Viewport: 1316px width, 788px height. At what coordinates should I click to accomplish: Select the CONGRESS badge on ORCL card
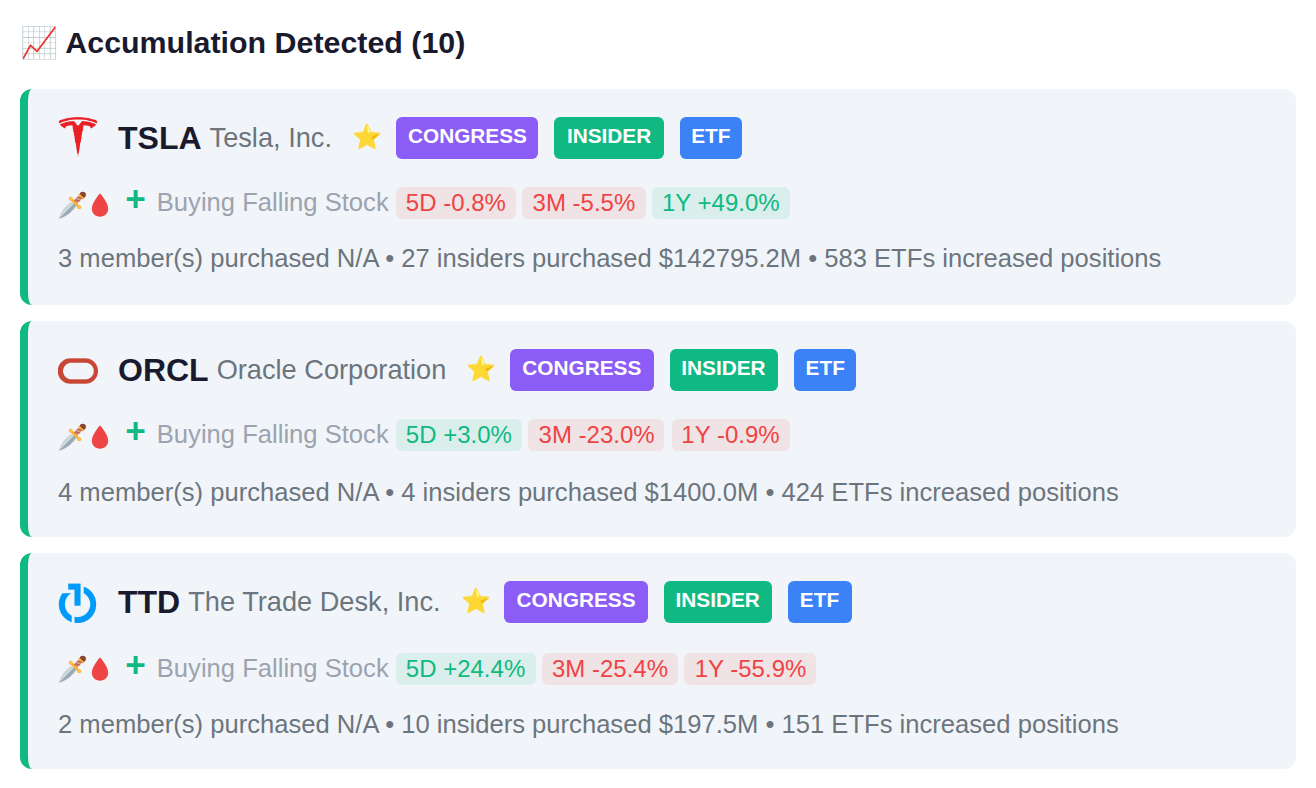[582, 370]
